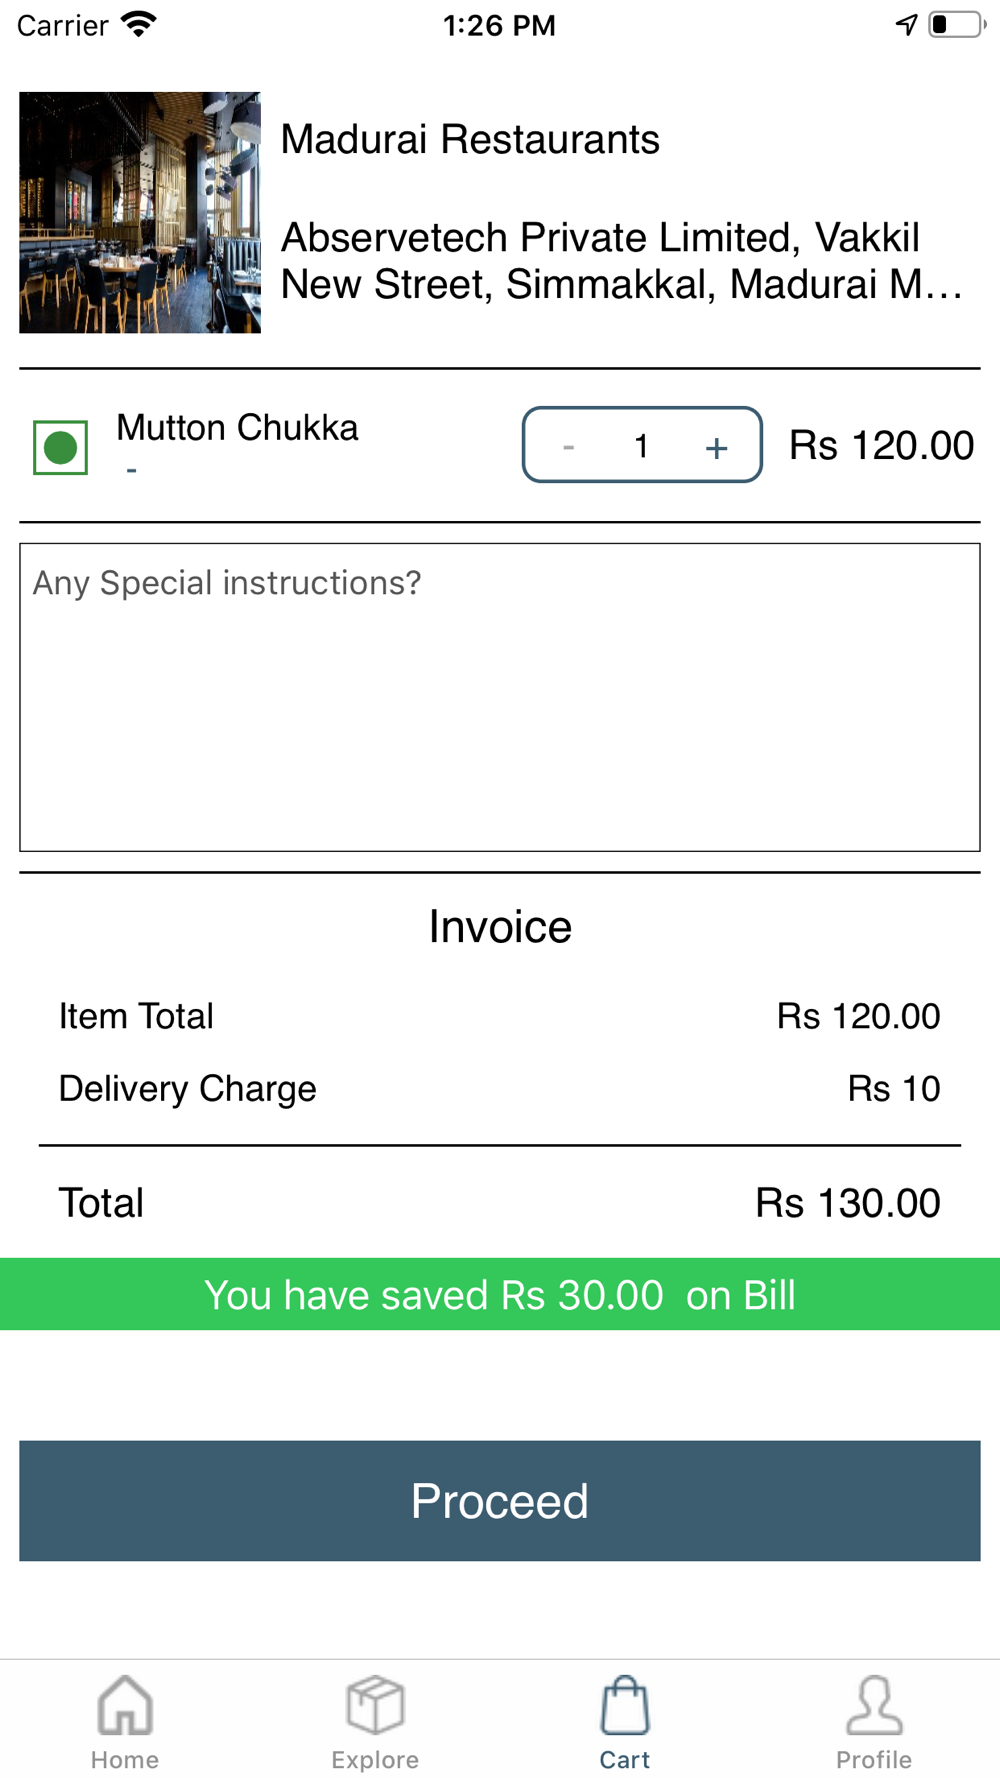The image size is (1000, 1778).
Task: Tap the Explore box icon
Action: click(x=375, y=1705)
